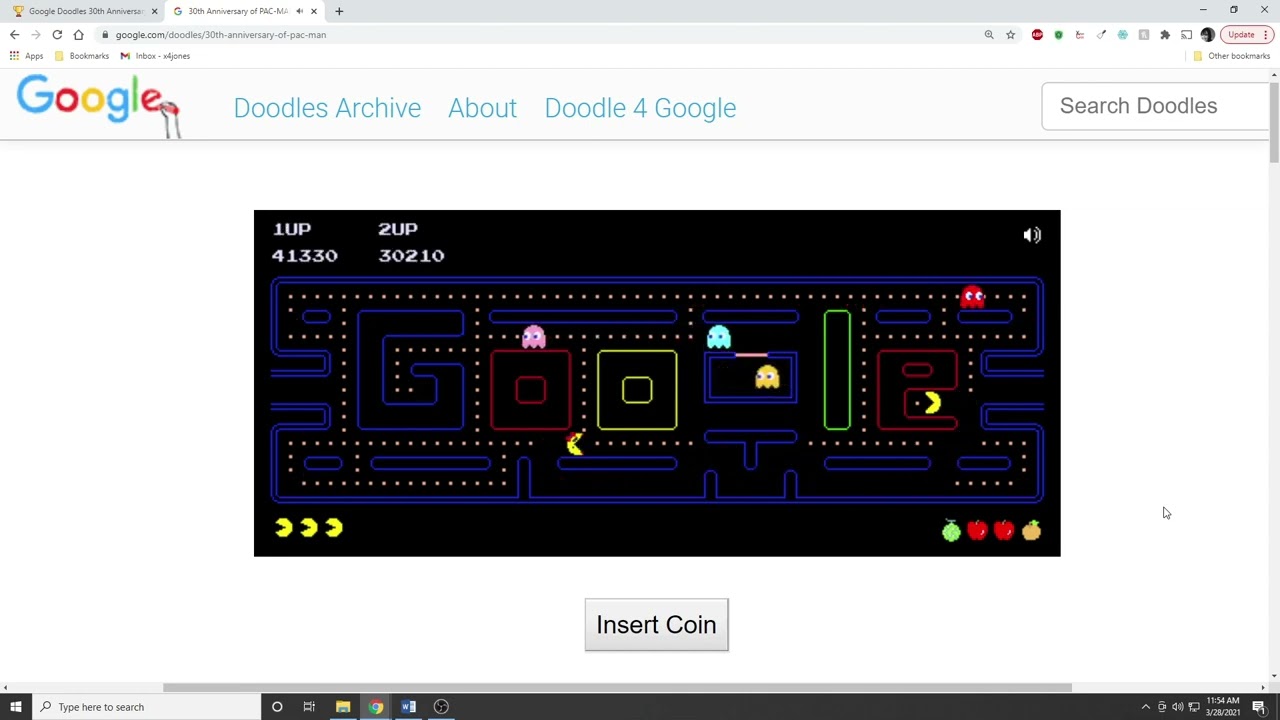Focus the Search Doodles field
The width and height of the screenshot is (1280, 720).
click(x=1155, y=106)
